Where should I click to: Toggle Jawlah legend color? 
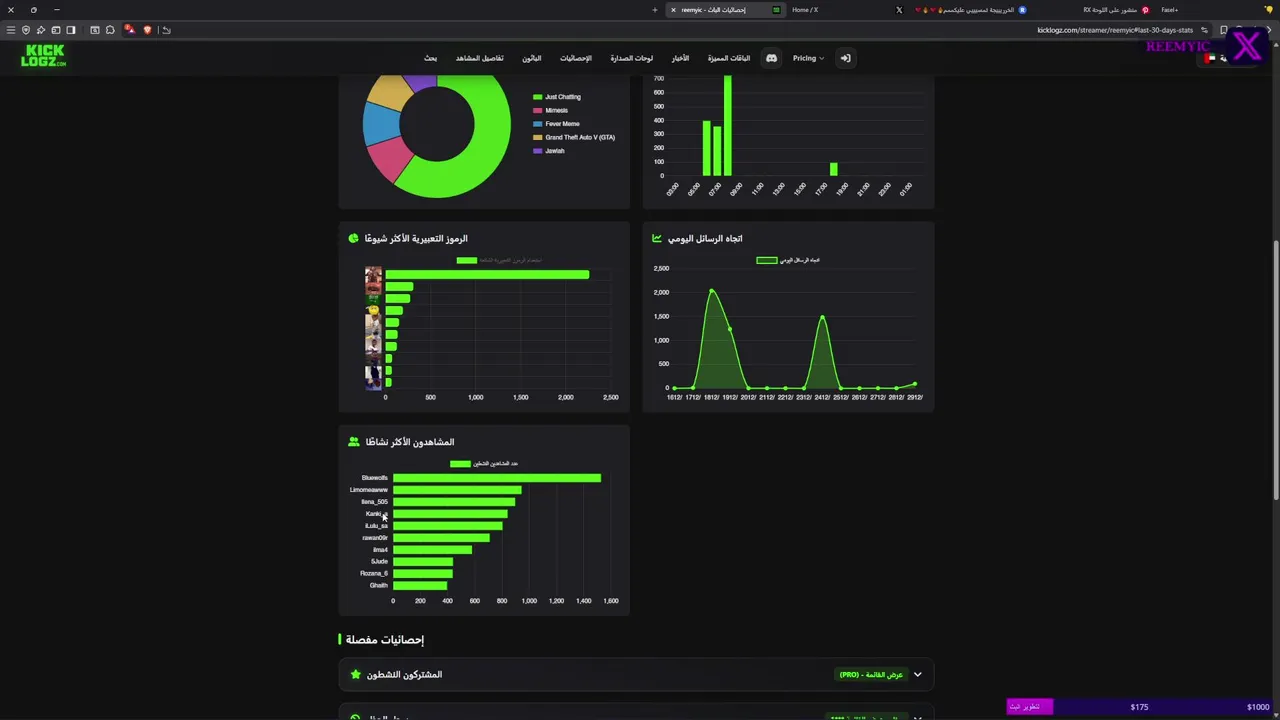pyautogui.click(x=537, y=151)
